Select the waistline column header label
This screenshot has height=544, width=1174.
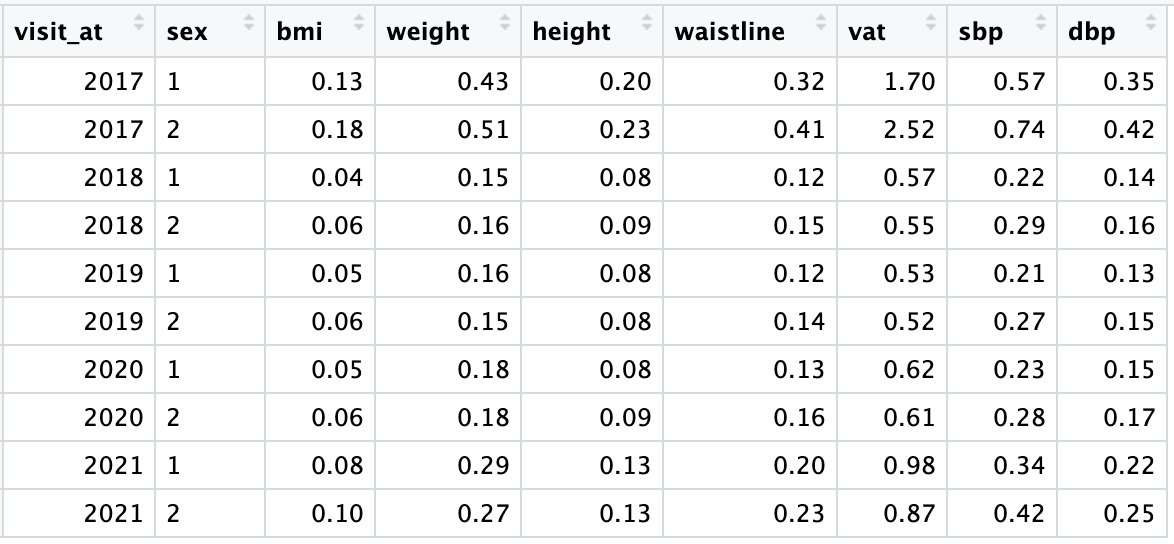pyautogui.click(x=729, y=31)
